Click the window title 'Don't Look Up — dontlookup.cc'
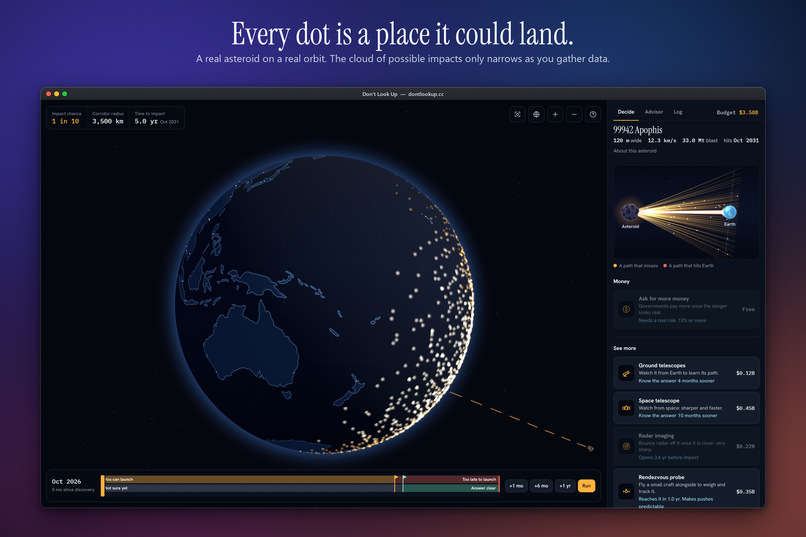The height and width of the screenshot is (537, 806). (402, 94)
